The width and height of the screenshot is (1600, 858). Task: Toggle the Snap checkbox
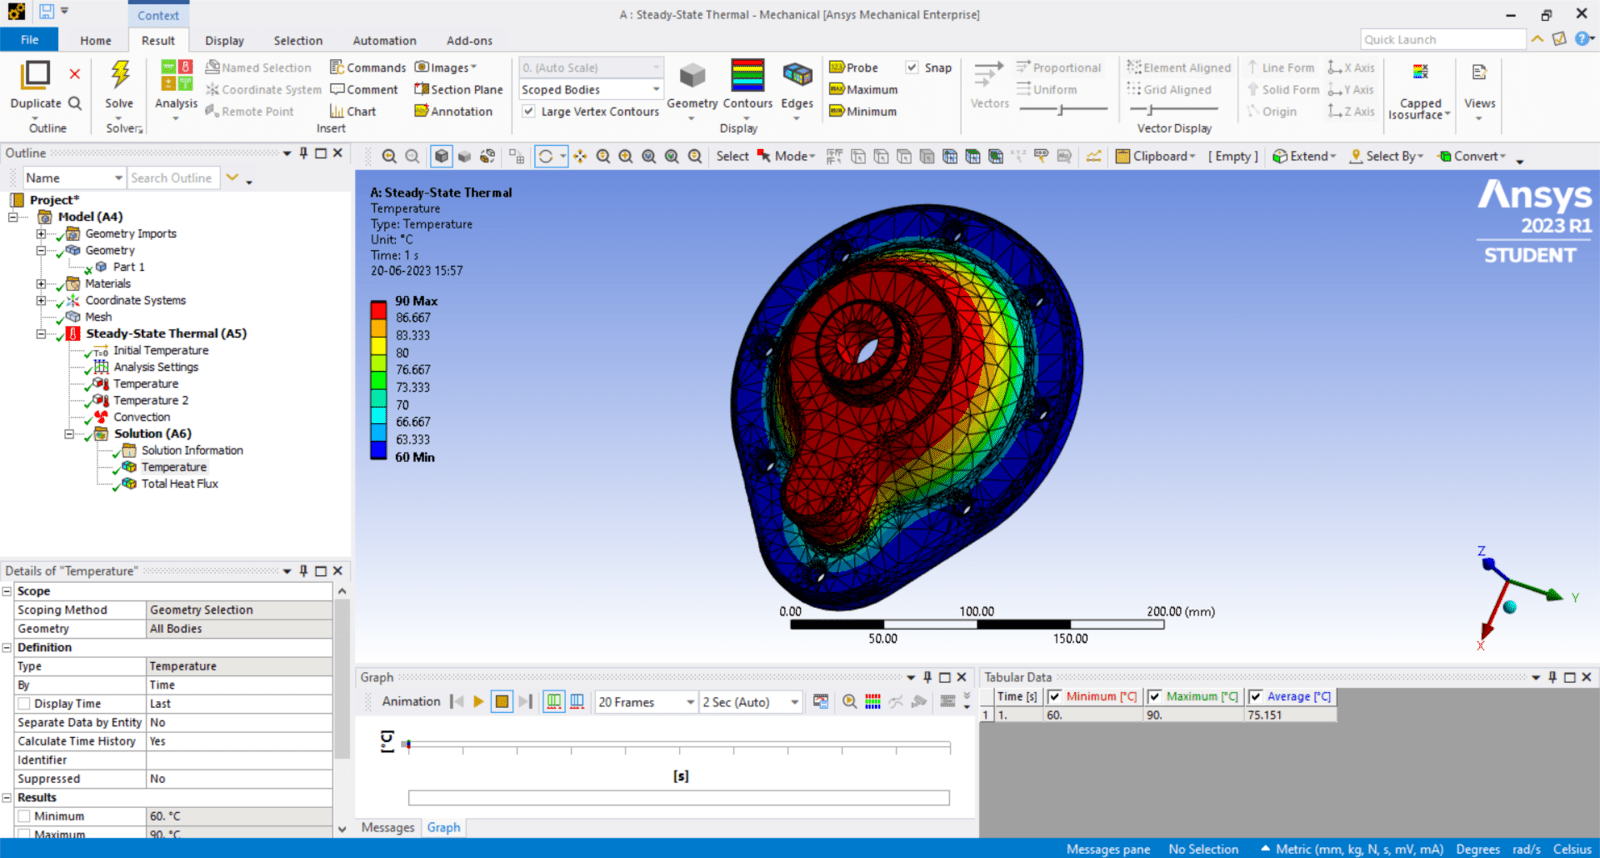[x=912, y=67]
